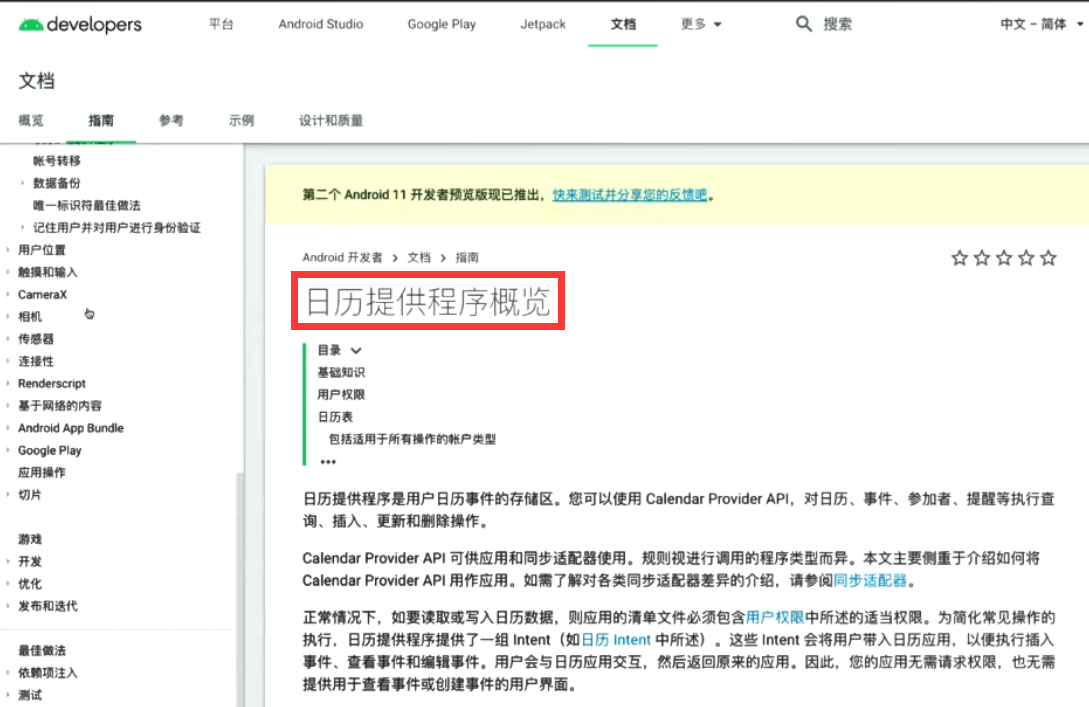The width and height of the screenshot is (1089, 707).
Task: Open the 日历 Intent link in paragraph
Action: (x=616, y=640)
